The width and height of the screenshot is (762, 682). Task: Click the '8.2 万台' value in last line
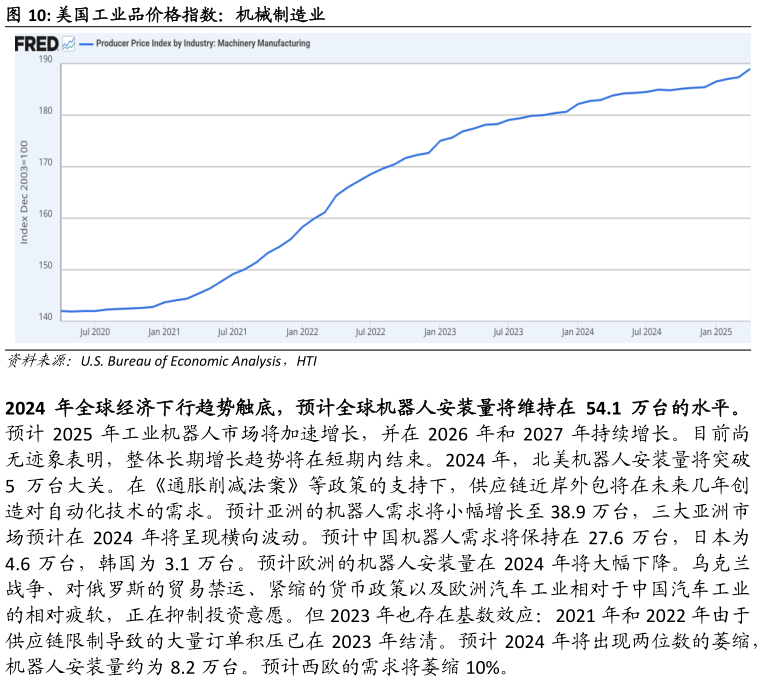[x=205, y=667]
